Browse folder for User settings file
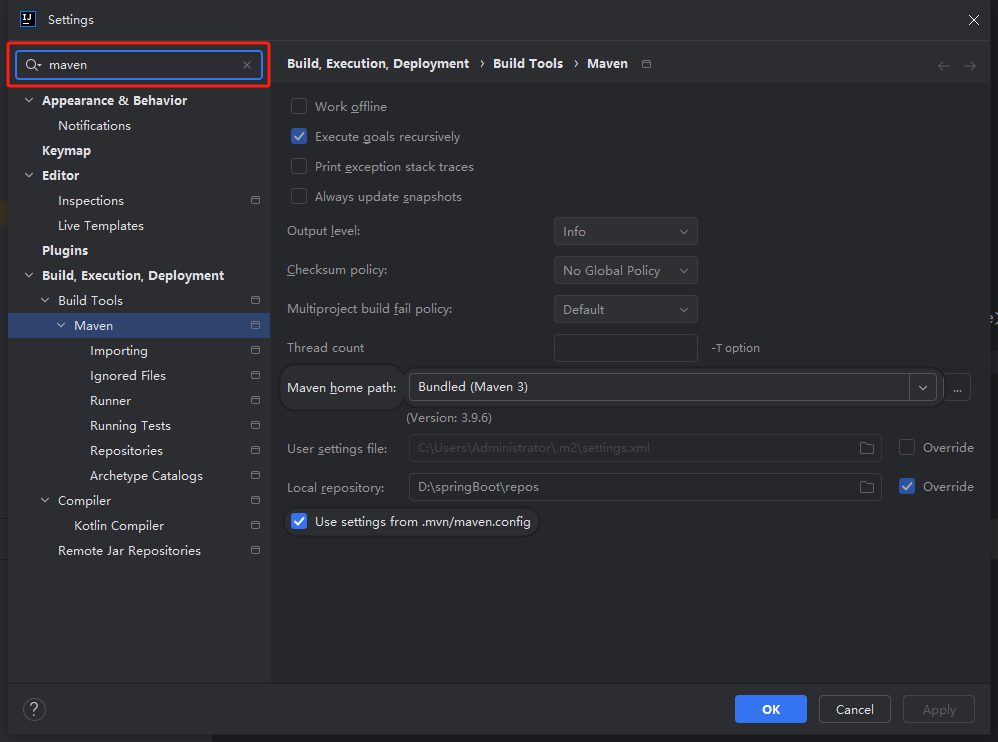 point(866,448)
